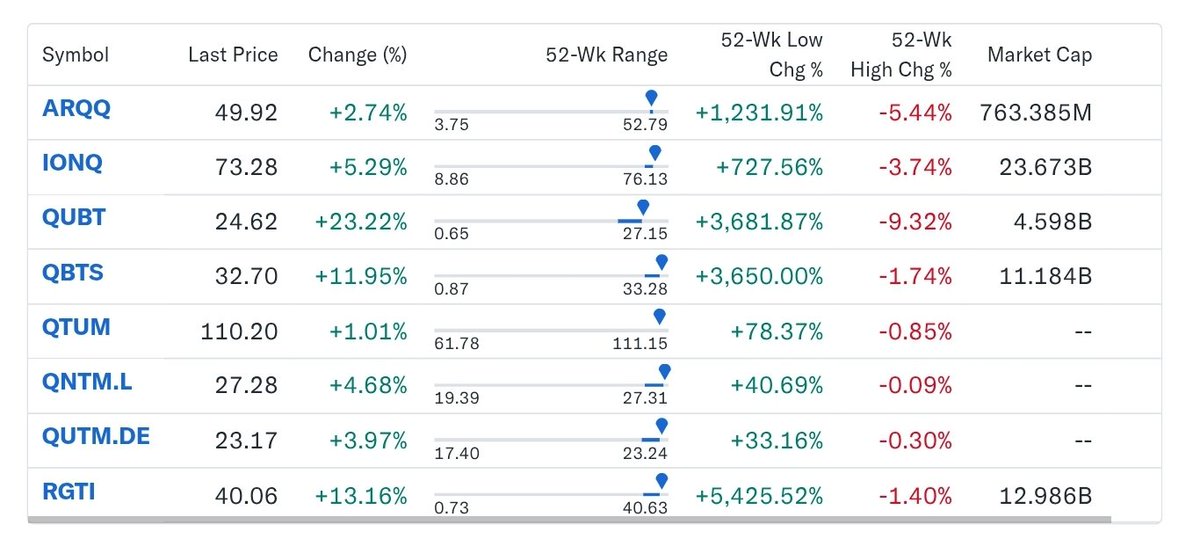Open the QUTM.DE ticker link

tap(96, 437)
